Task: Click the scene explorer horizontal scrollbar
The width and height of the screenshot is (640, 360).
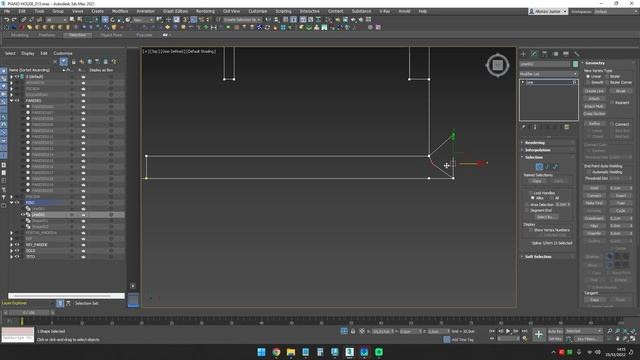Action: [x=66, y=296]
